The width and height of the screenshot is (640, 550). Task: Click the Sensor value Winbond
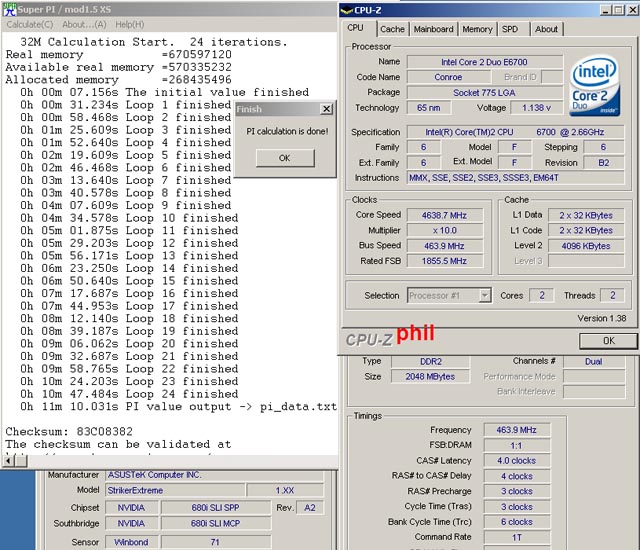pyautogui.click(x=131, y=542)
